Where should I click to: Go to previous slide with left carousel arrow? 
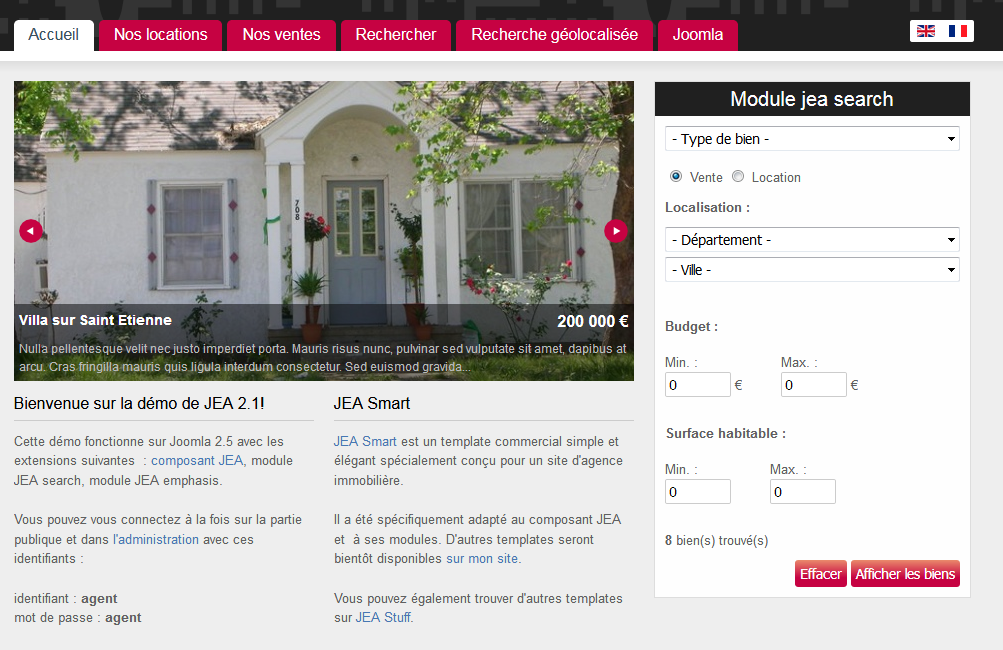click(x=31, y=231)
